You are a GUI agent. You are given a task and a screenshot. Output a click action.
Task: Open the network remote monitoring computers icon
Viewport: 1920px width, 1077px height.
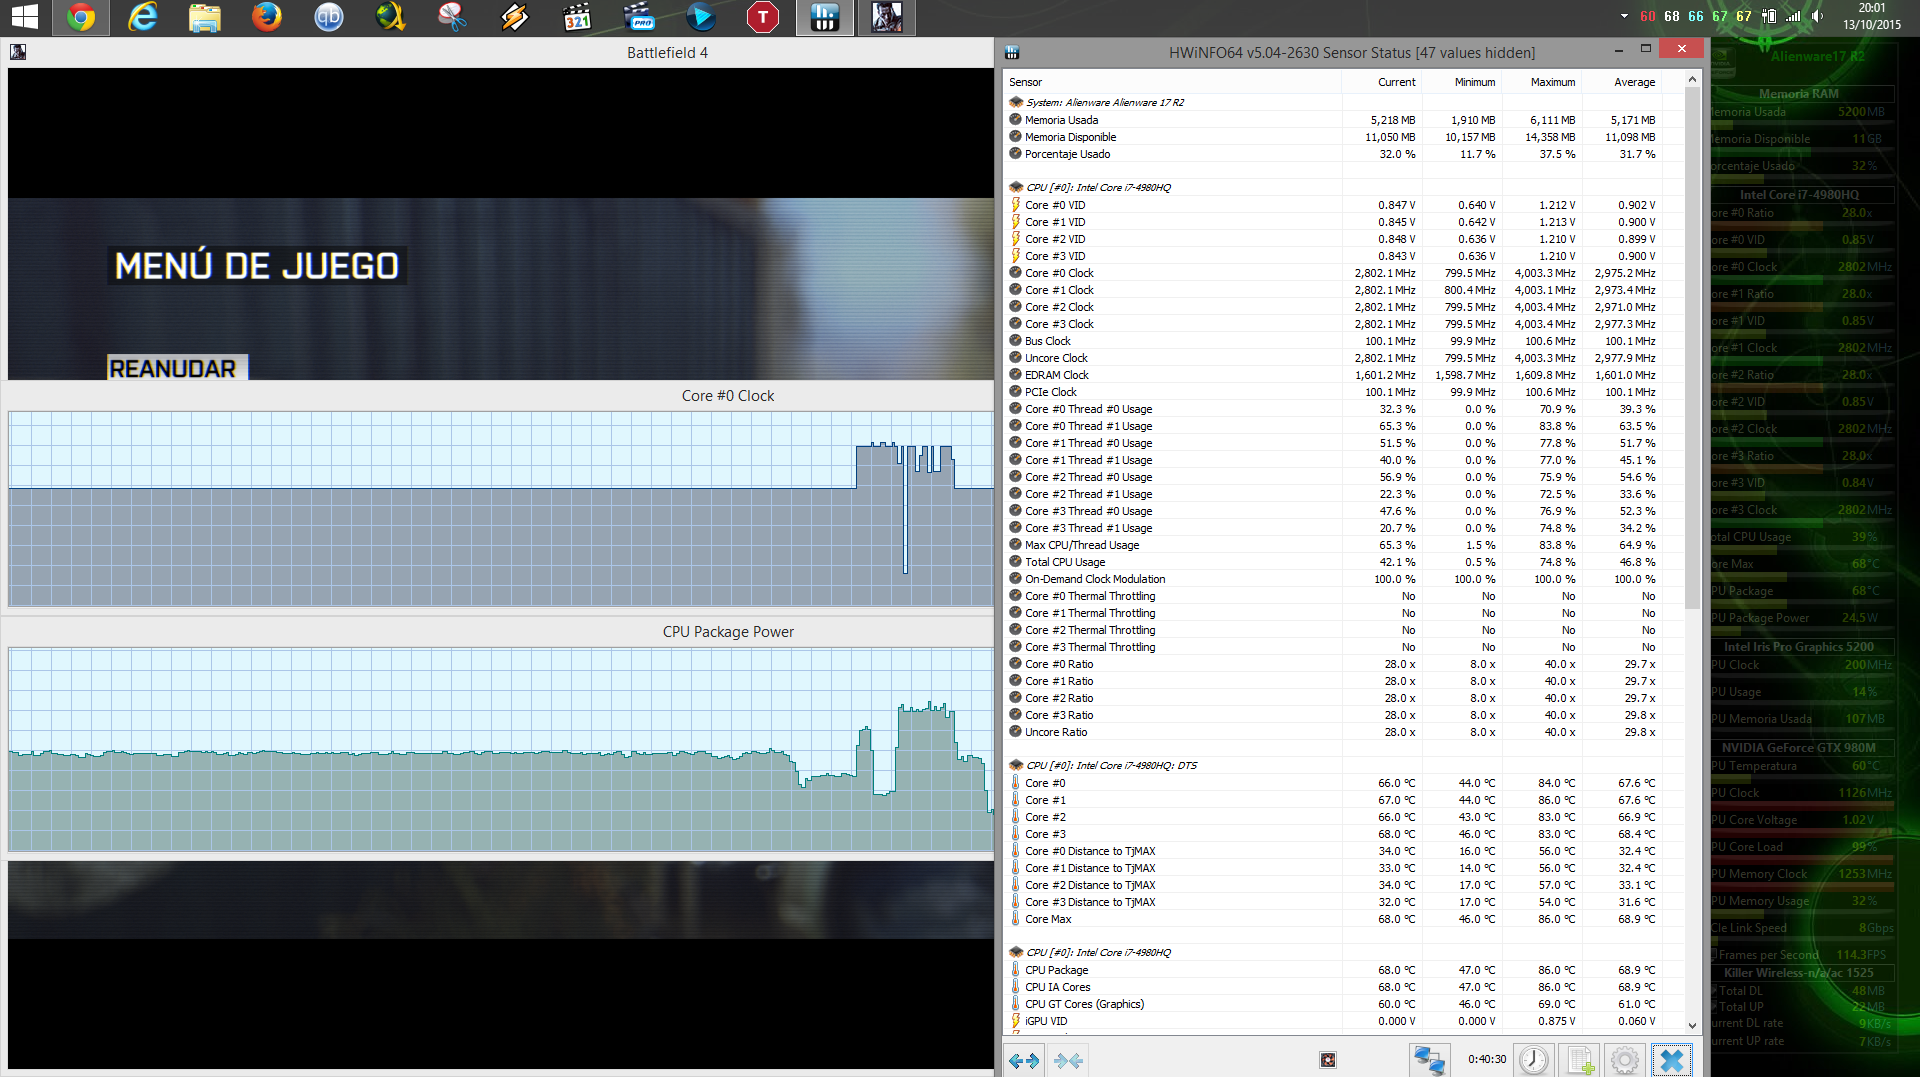(x=1430, y=1060)
